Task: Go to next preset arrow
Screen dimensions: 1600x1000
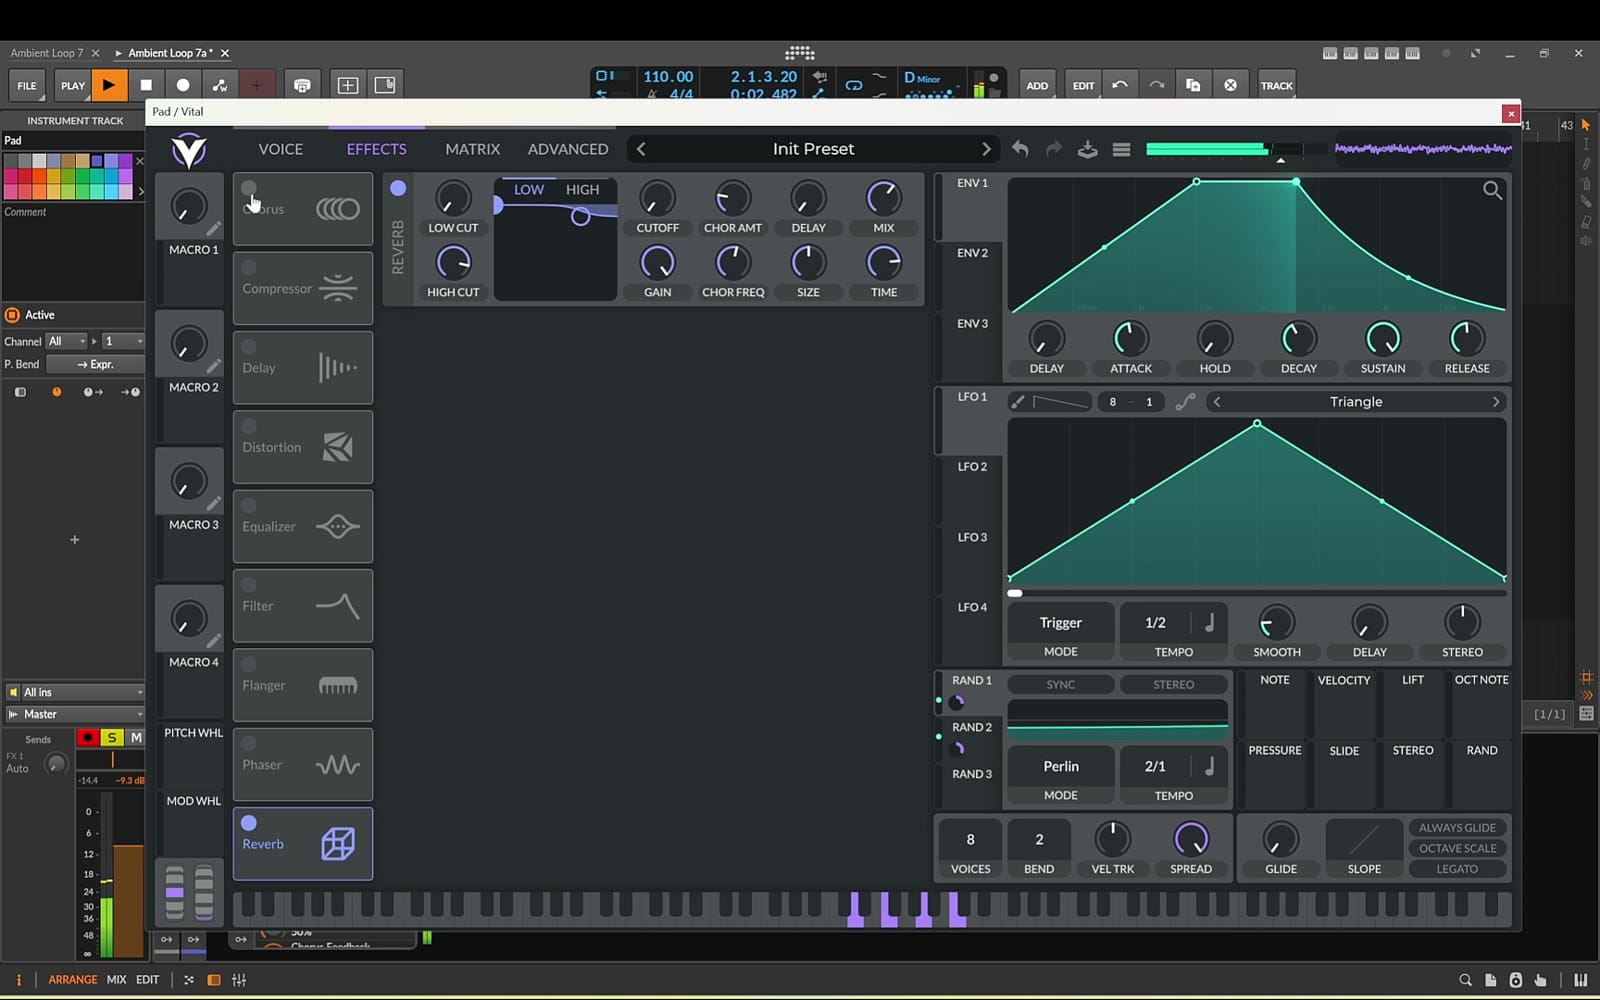Action: [986, 149]
